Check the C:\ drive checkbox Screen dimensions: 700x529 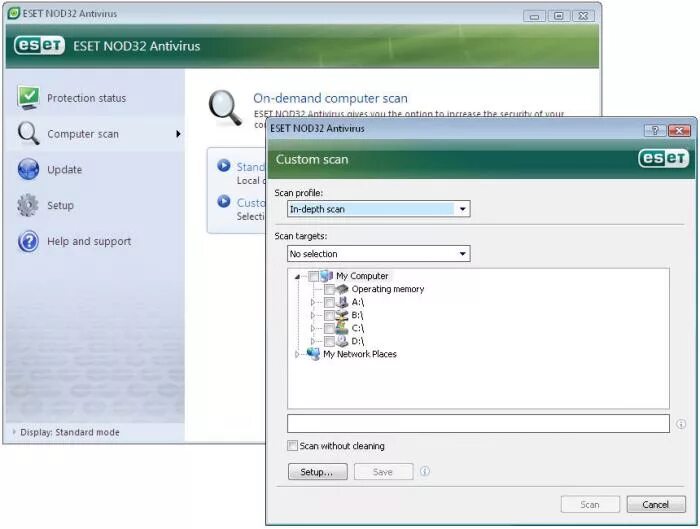click(x=329, y=329)
